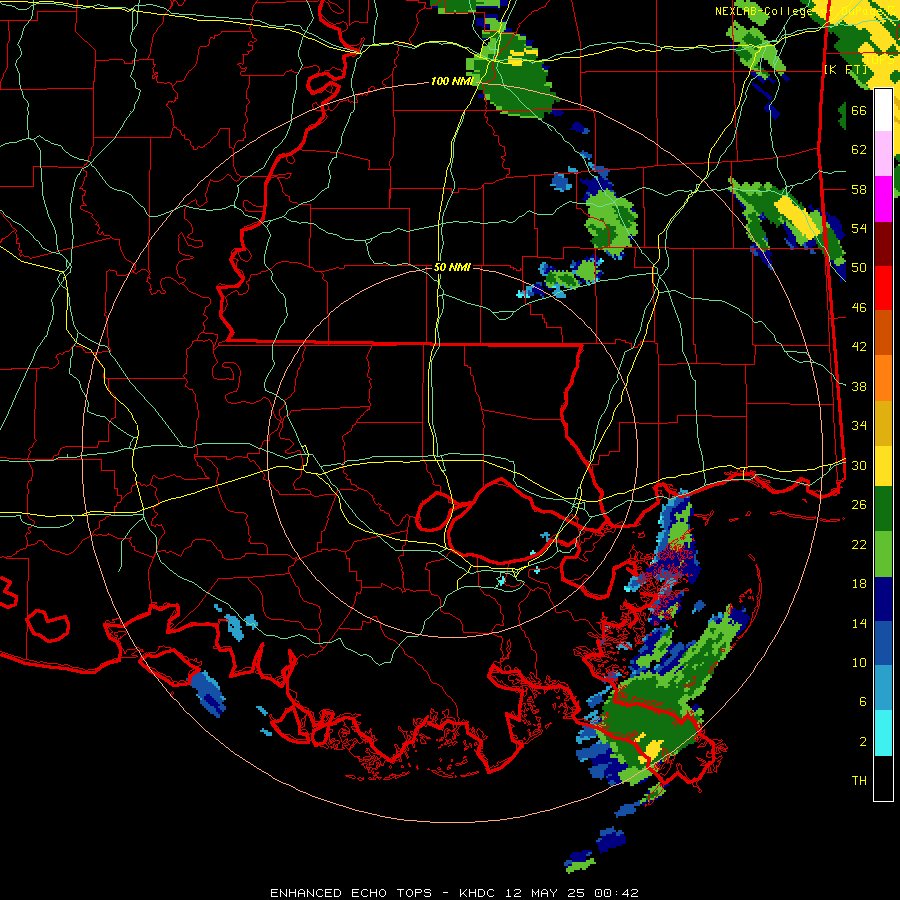900x900 pixels.
Task: Select the legend value 38
Action: click(859, 386)
